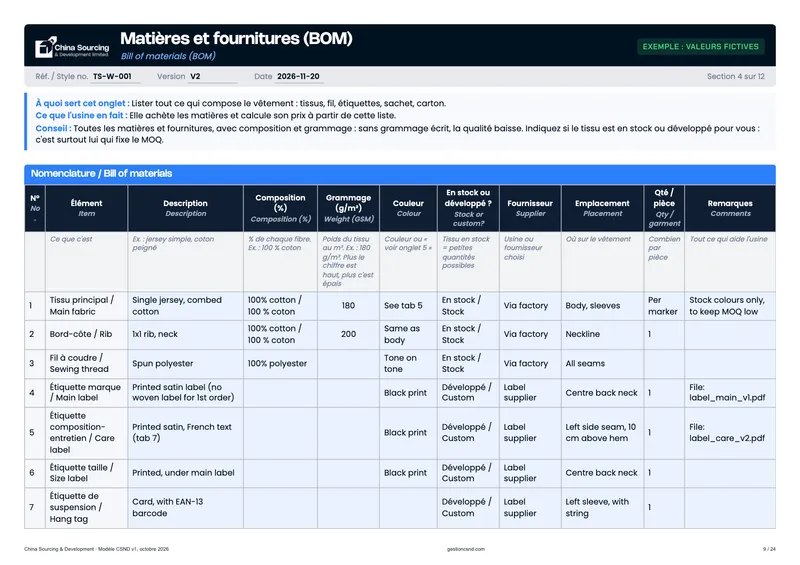Select the Version field V2

212,77
